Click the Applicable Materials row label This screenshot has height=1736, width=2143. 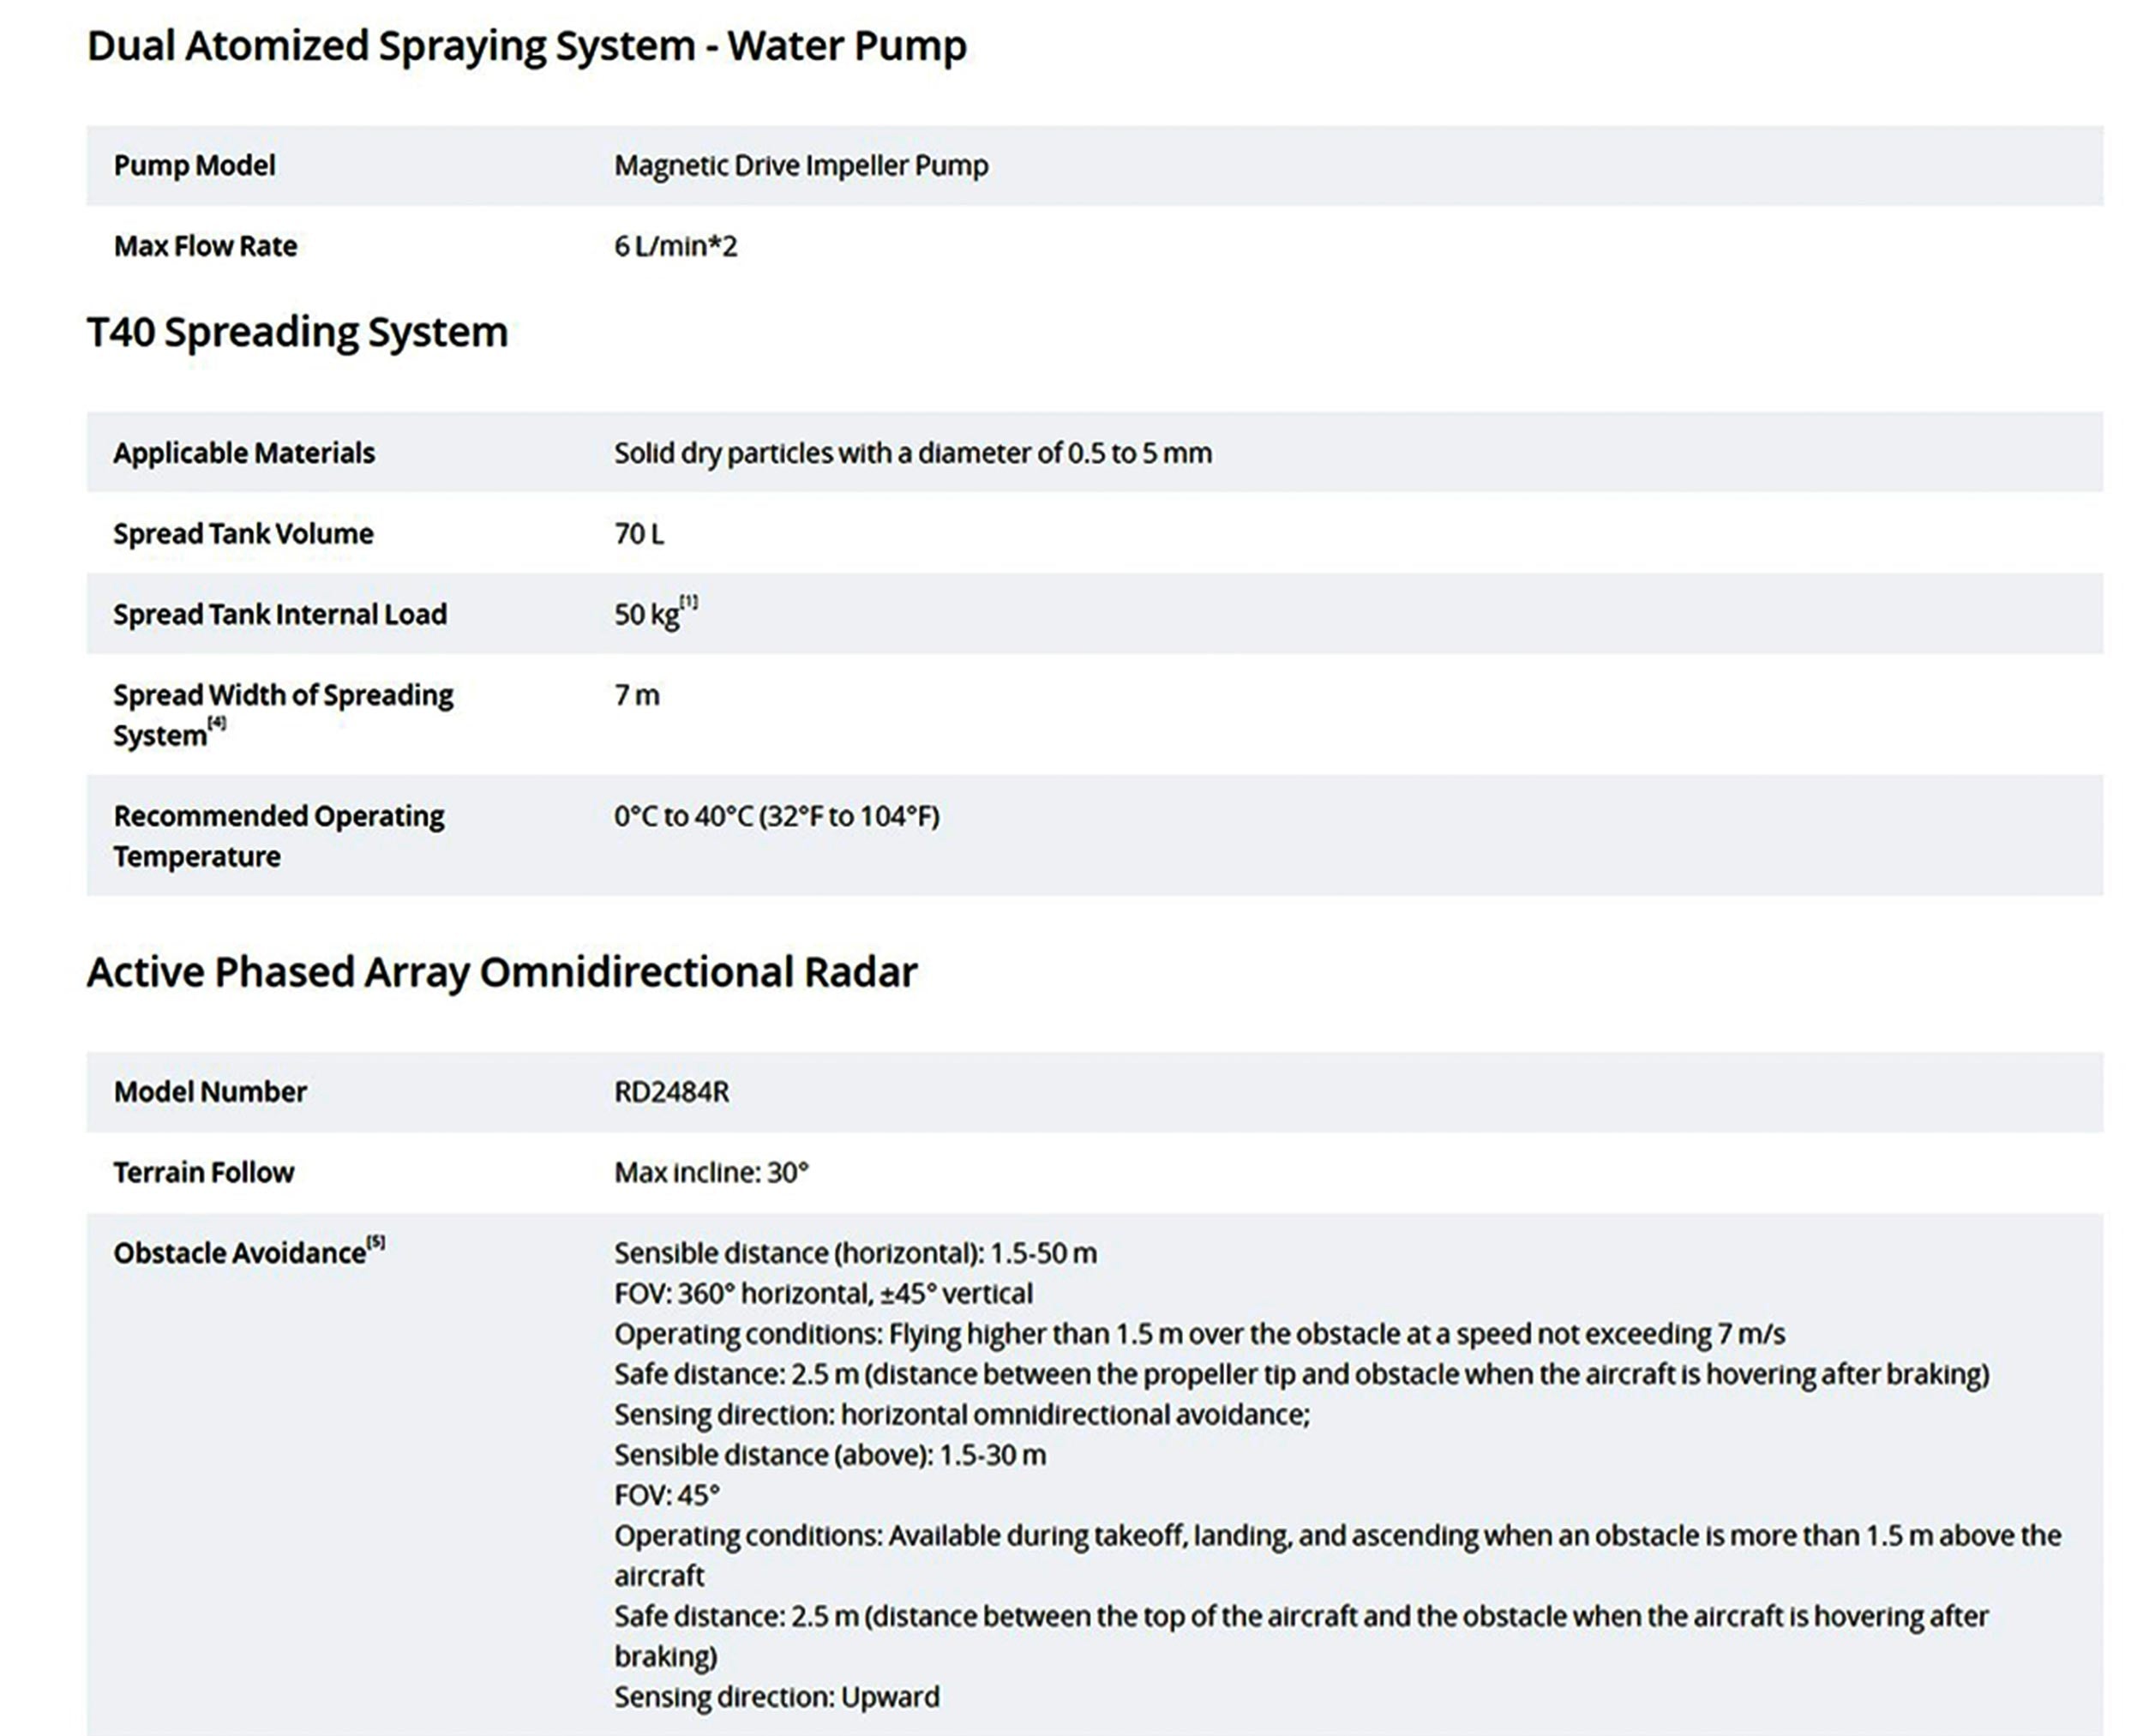pos(244,453)
